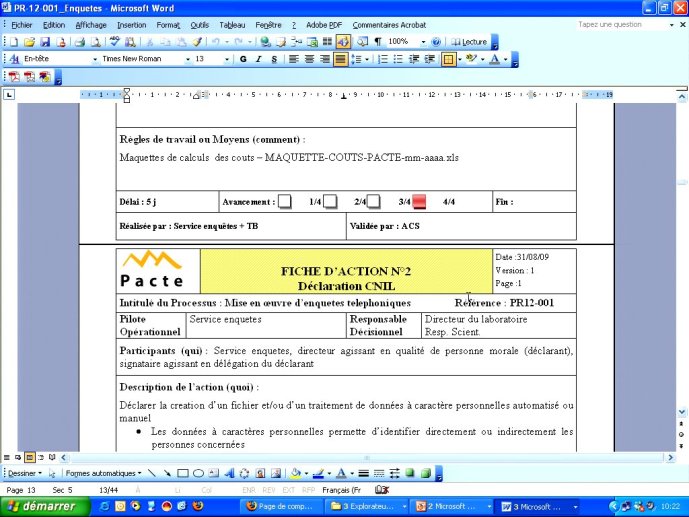Open the Edition menu
Image resolution: width=689 pixels, height=517 pixels.
point(54,25)
